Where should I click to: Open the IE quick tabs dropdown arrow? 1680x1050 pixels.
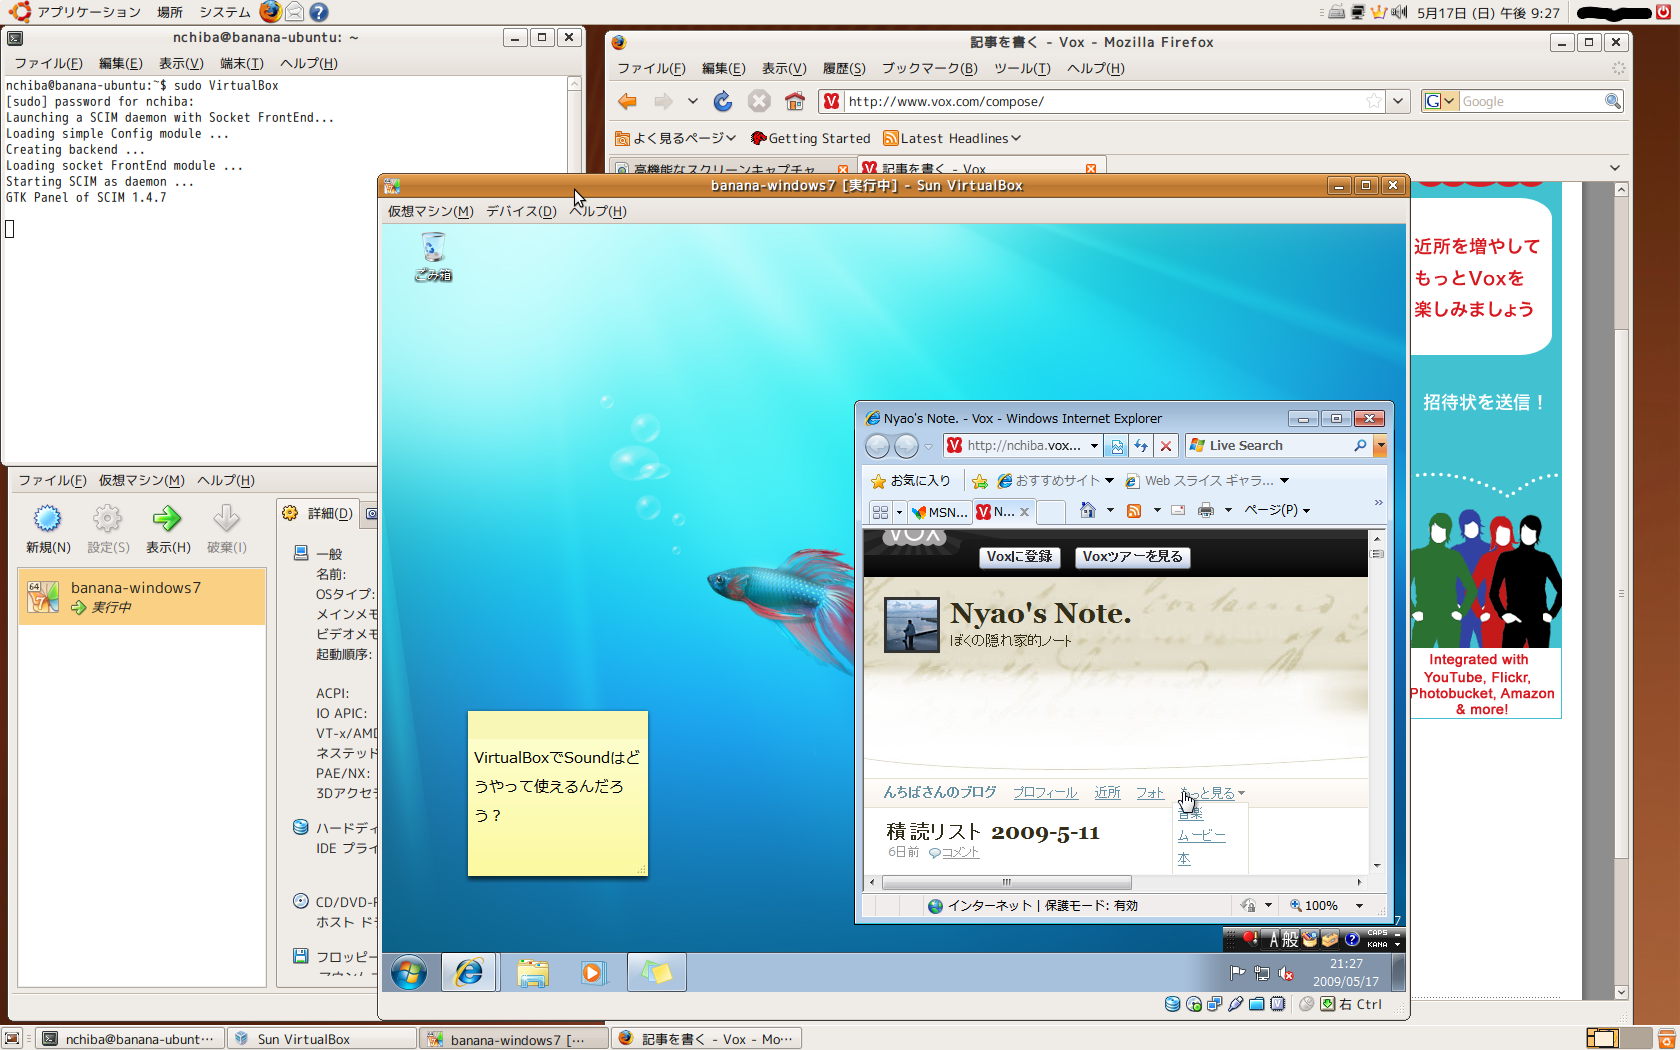pos(899,512)
